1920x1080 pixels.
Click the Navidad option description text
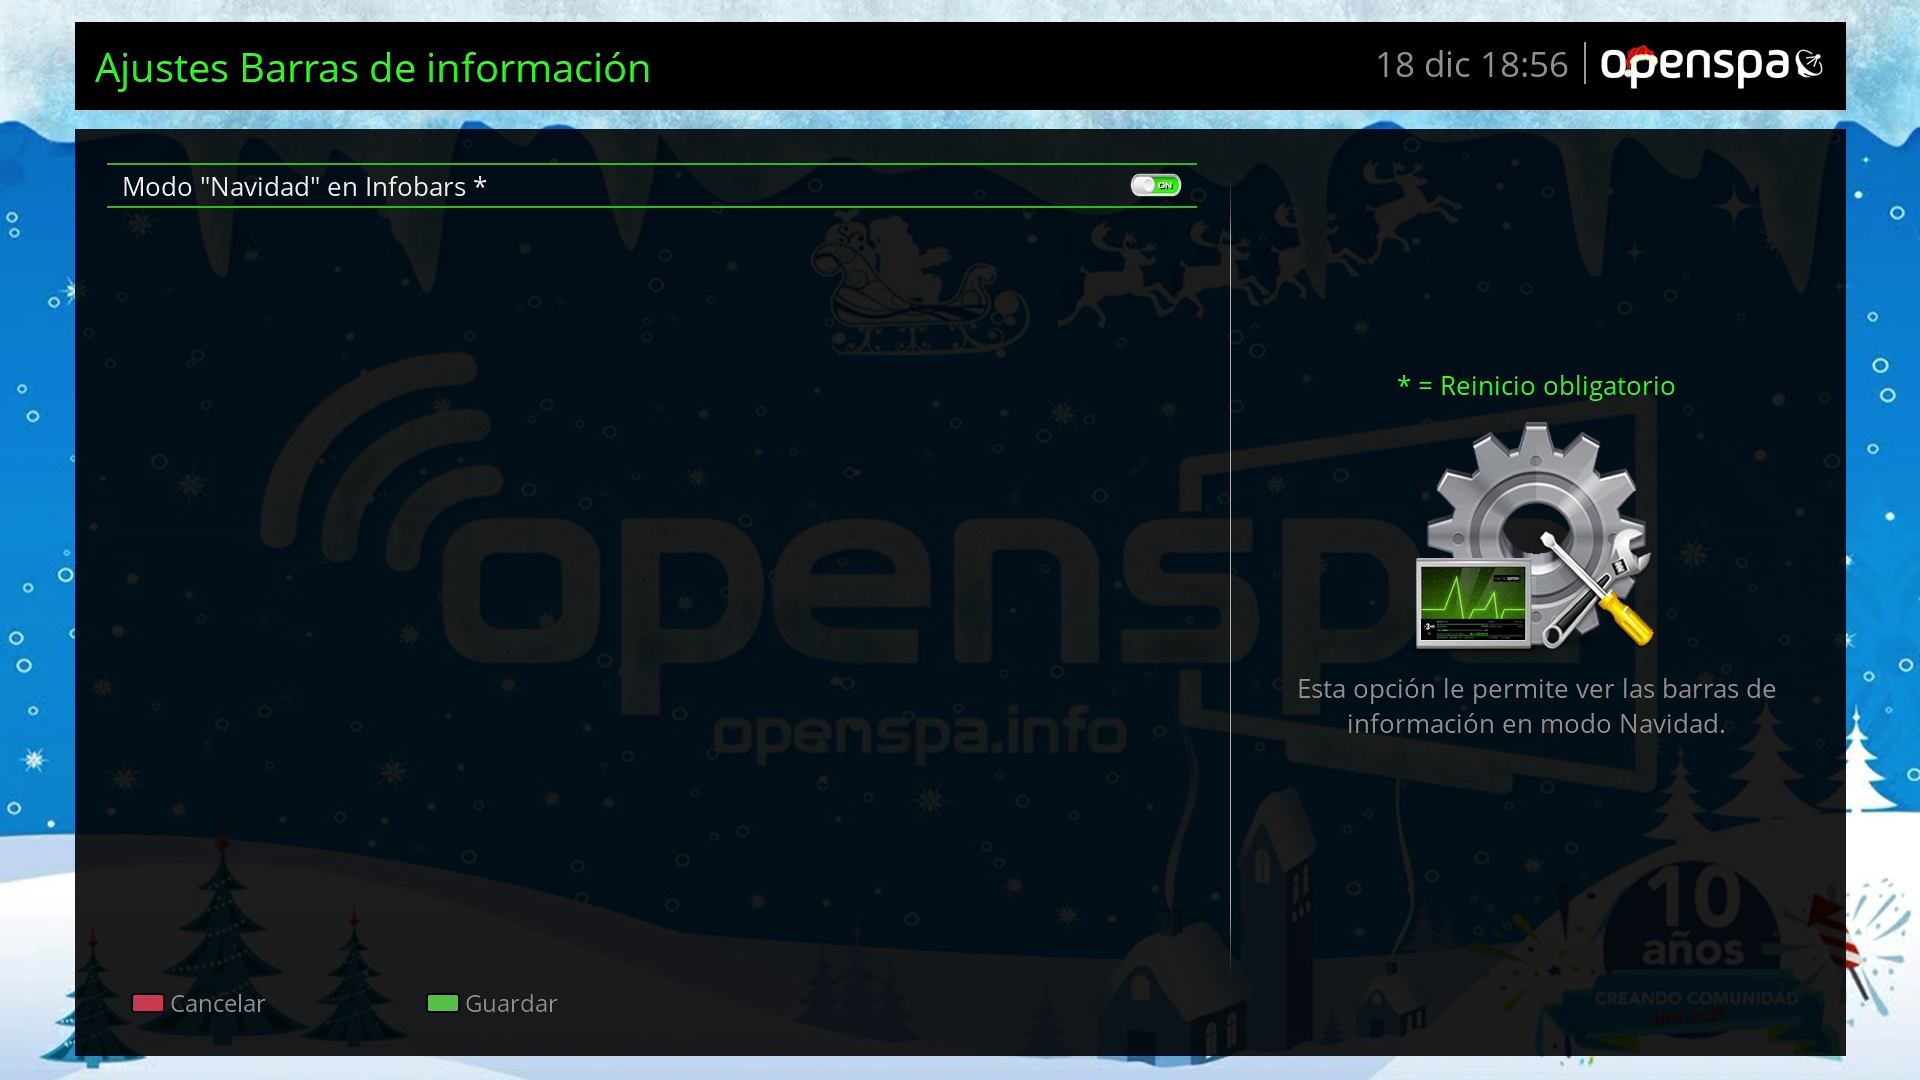click(1536, 706)
